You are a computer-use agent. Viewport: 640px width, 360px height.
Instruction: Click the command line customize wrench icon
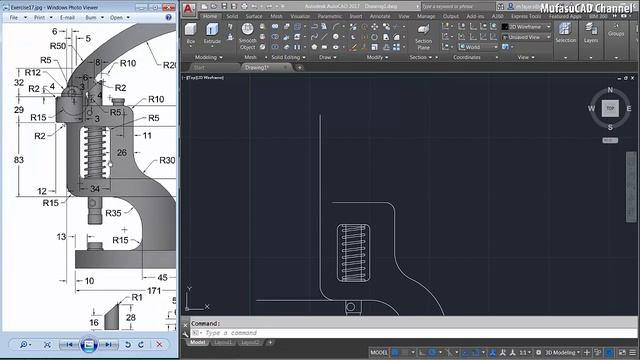185,334
